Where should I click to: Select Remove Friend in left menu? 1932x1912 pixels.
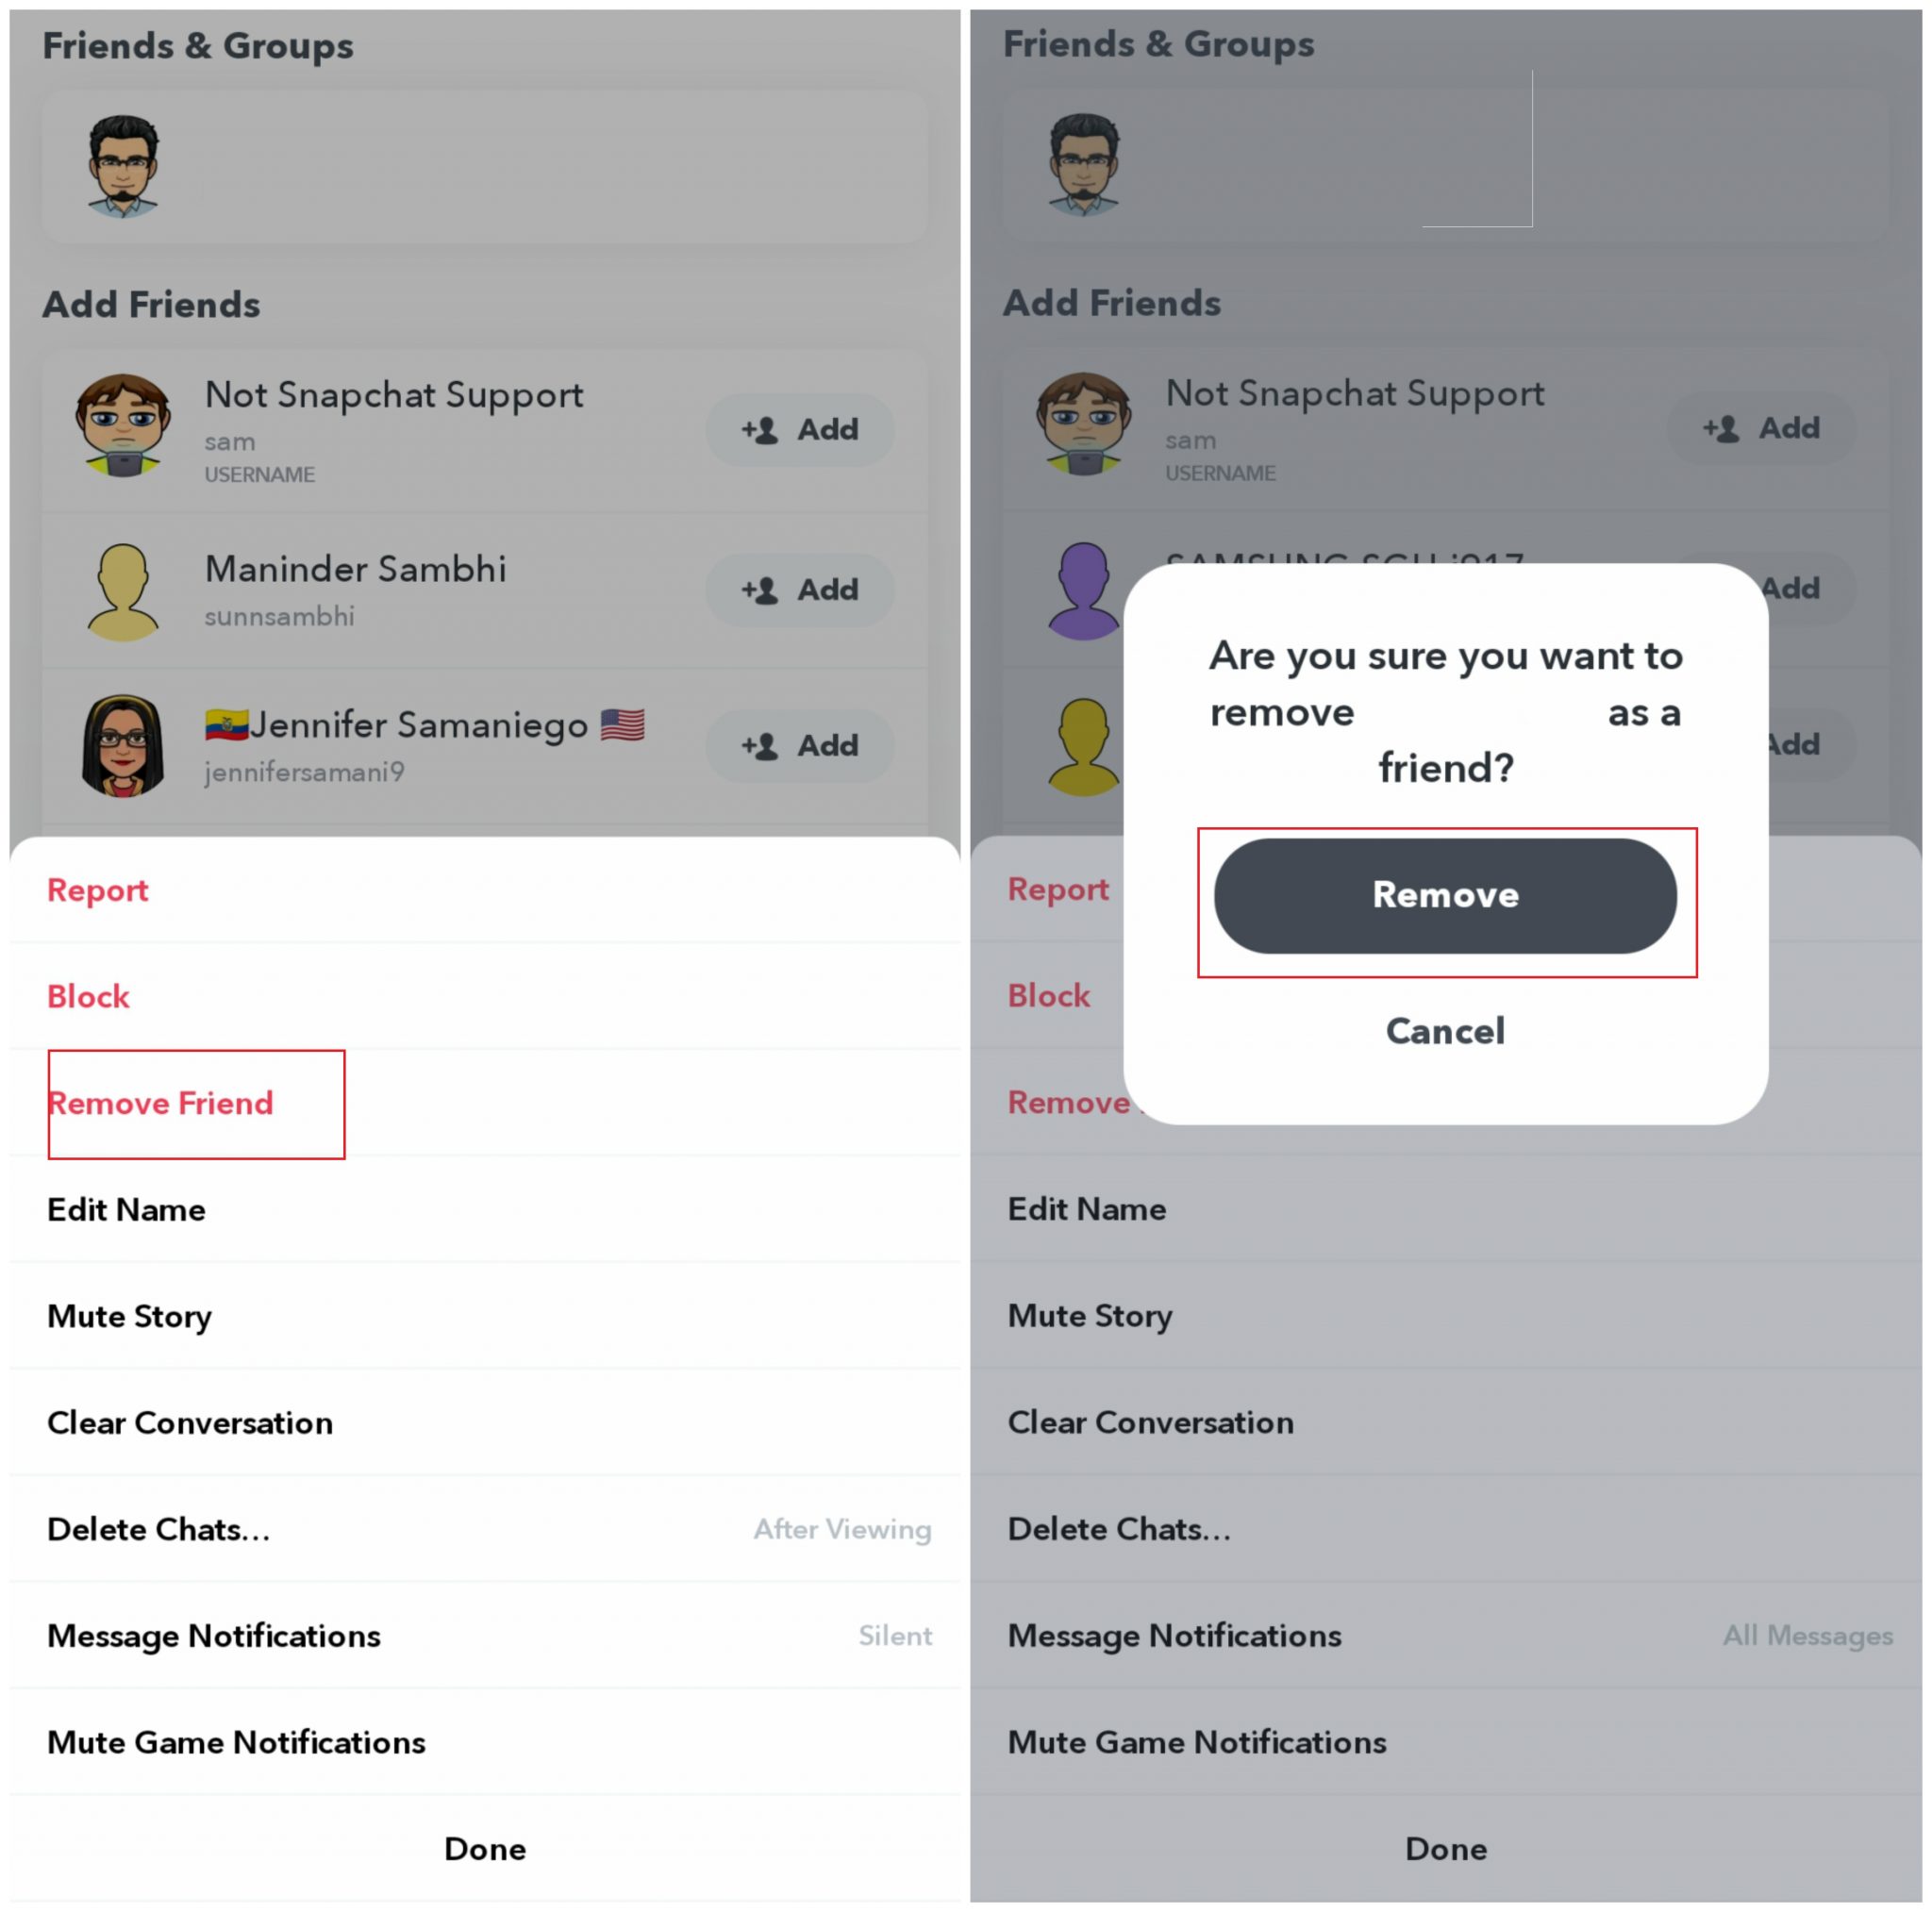(x=485, y=1103)
